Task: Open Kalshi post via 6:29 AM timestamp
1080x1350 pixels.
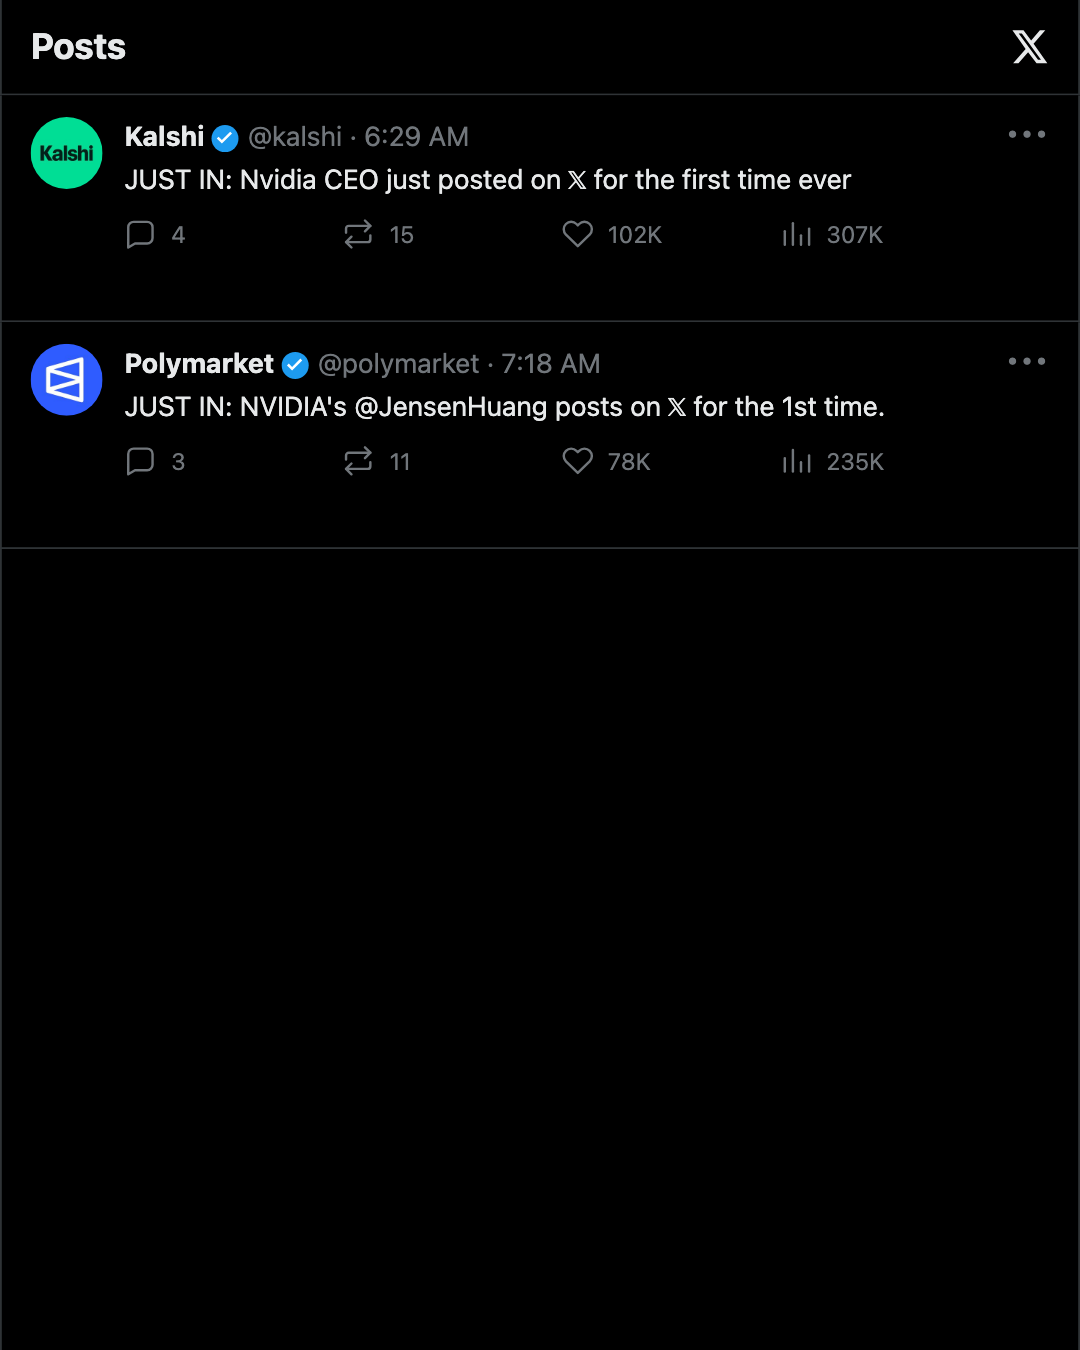Action: [x=416, y=137]
